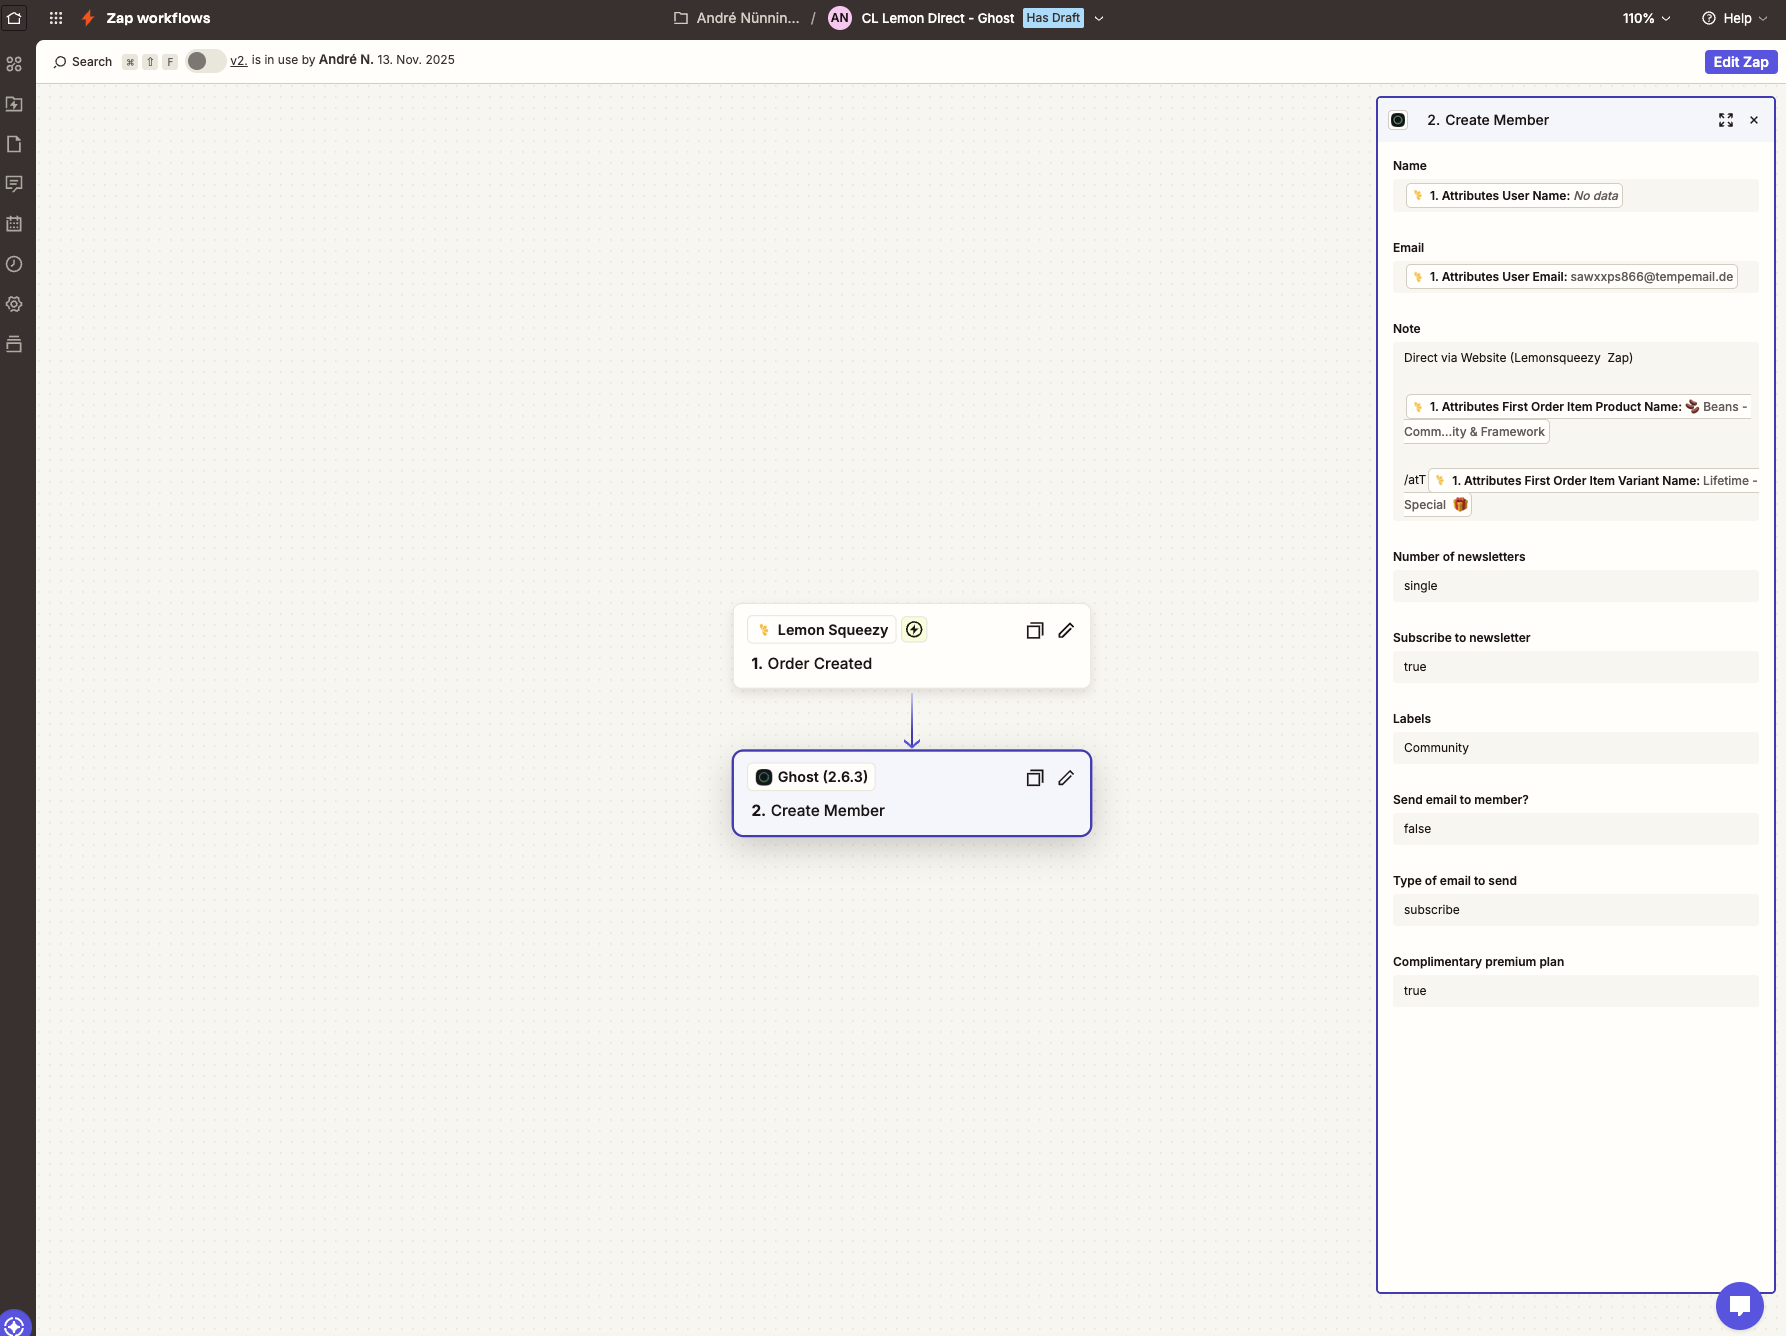
Task: Click the instant trigger badge on Lemon Squeezy
Action: (914, 629)
